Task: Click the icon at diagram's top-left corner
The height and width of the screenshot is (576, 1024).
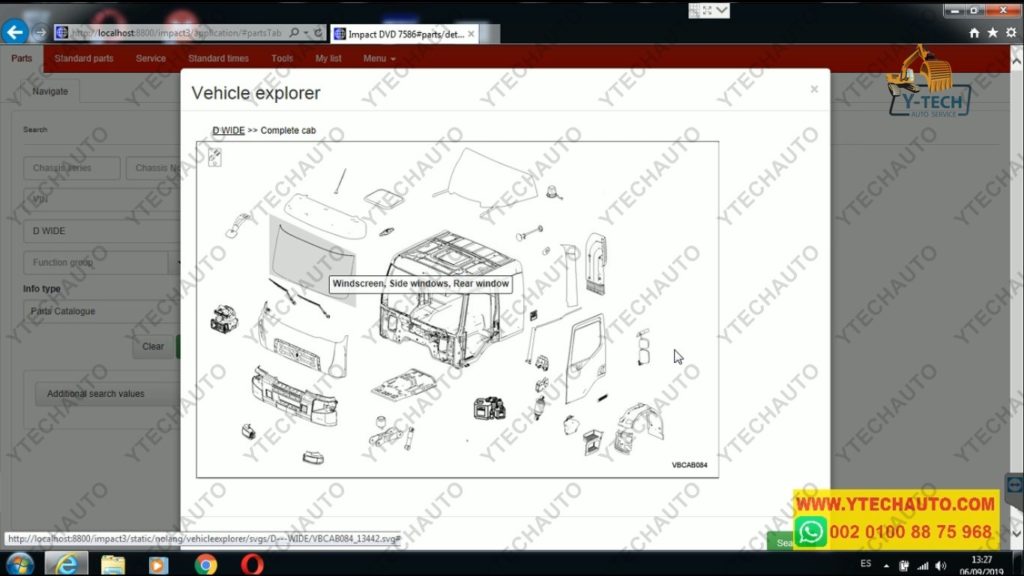Action: 215,157
